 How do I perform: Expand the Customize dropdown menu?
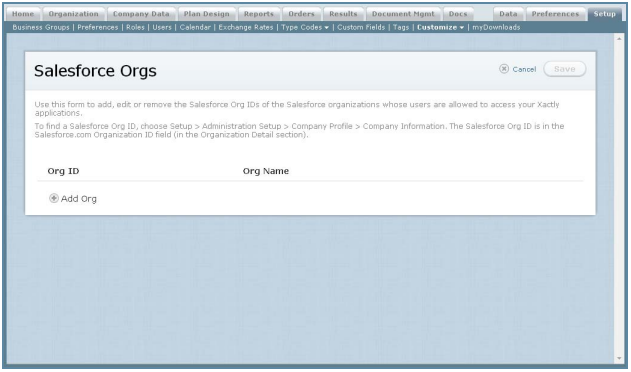pos(440,27)
